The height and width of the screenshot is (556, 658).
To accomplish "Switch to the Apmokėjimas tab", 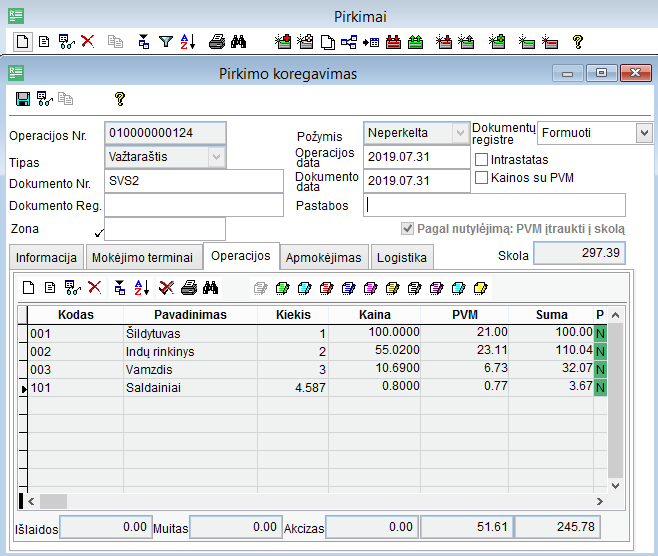I will pos(323,258).
